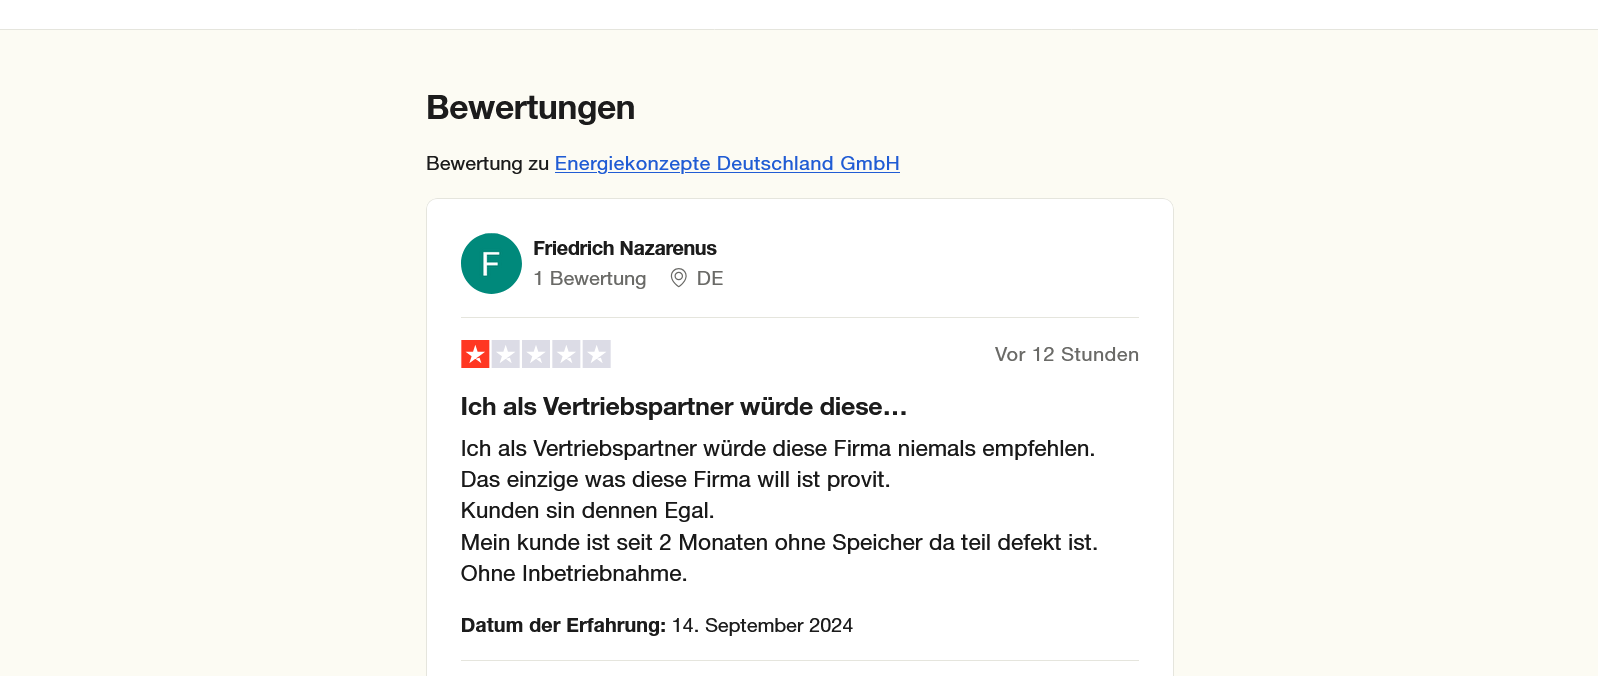Click the fourth grey rating star
Viewport: 1599px width, 676px height.
(x=566, y=354)
